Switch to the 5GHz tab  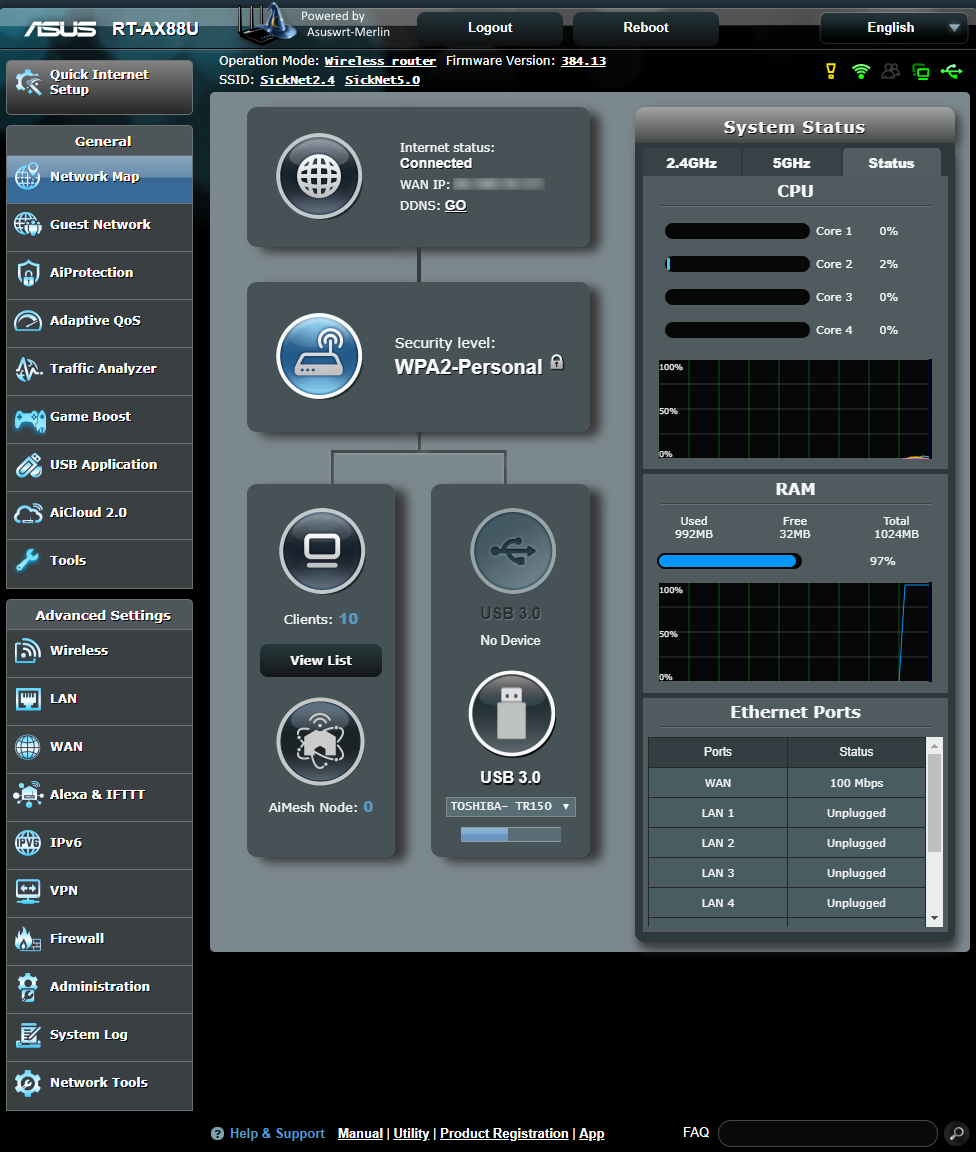click(x=792, y=162)
